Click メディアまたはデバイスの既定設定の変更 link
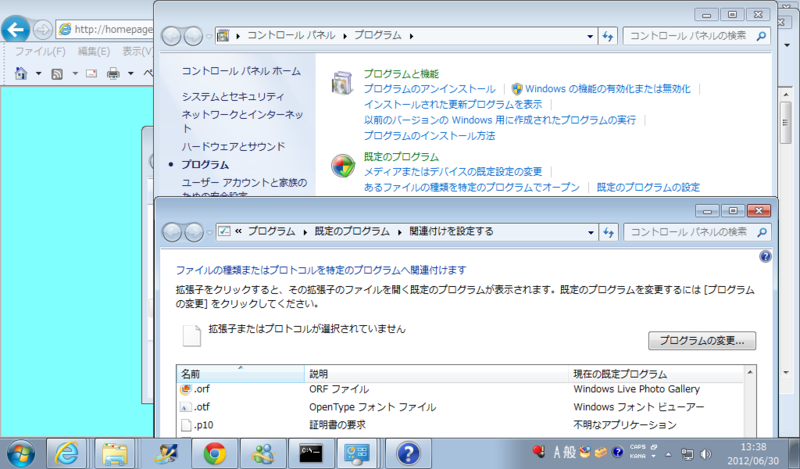 point(453,172)
